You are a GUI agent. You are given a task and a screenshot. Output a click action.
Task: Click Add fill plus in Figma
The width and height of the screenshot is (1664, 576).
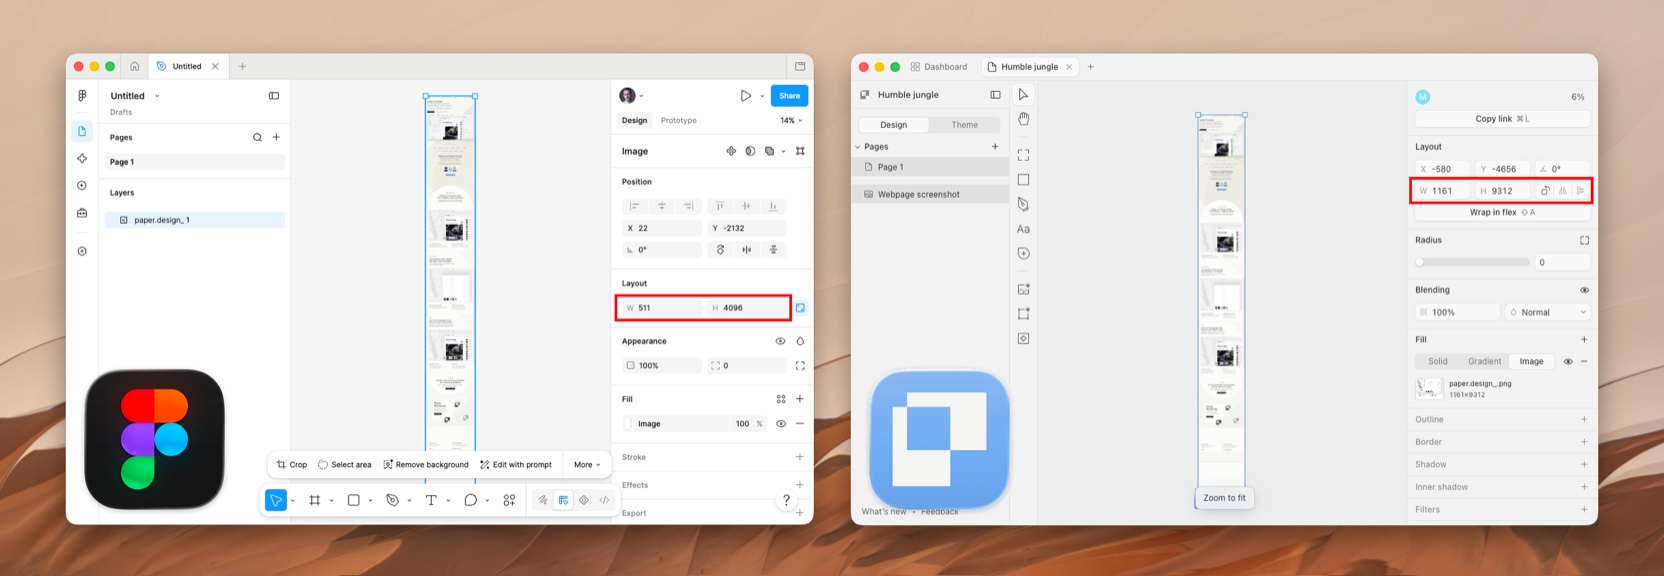tap(800, 399)
